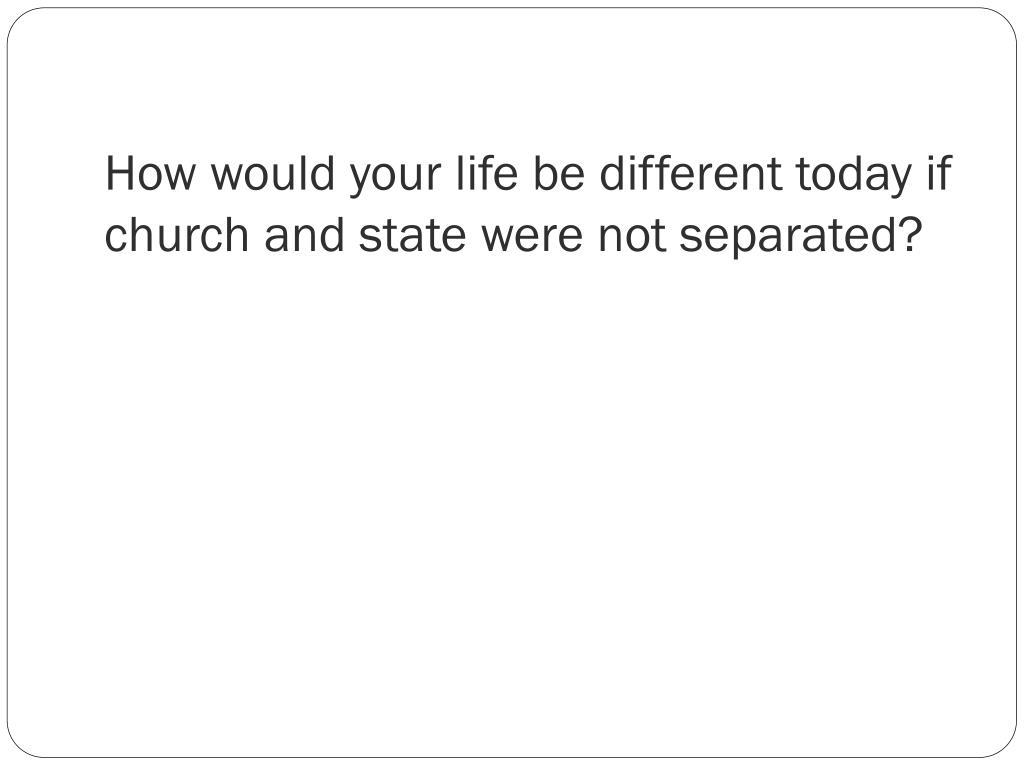Click the word "and" in the second line

(304, 234)
